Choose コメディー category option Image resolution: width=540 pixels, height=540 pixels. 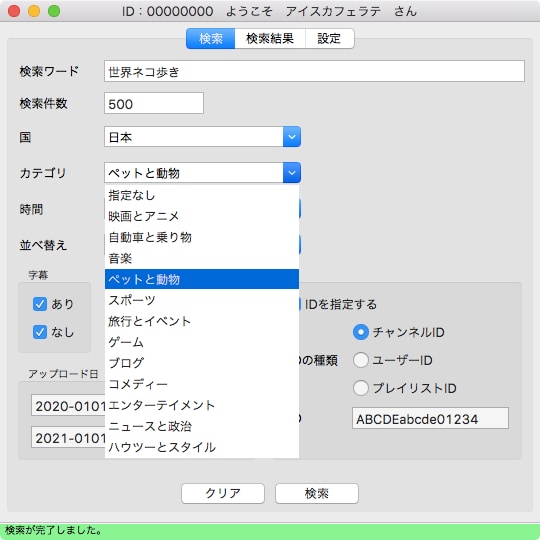[x=202, y=384]
